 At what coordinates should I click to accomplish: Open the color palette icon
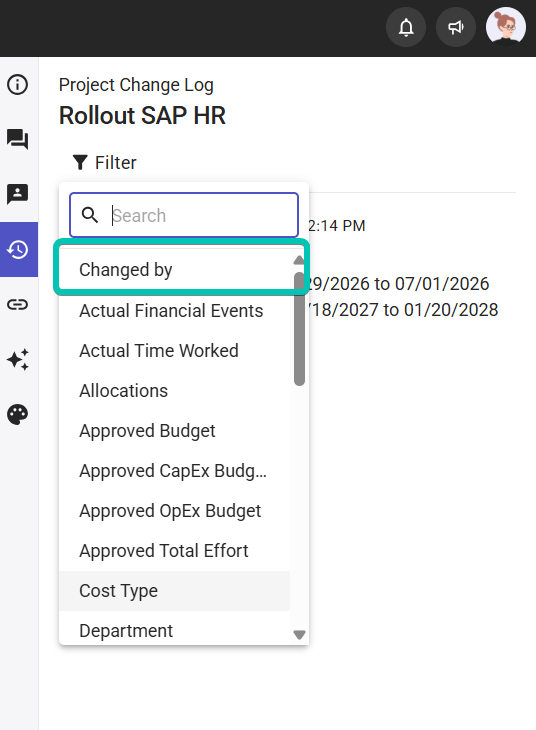point(18,414)
